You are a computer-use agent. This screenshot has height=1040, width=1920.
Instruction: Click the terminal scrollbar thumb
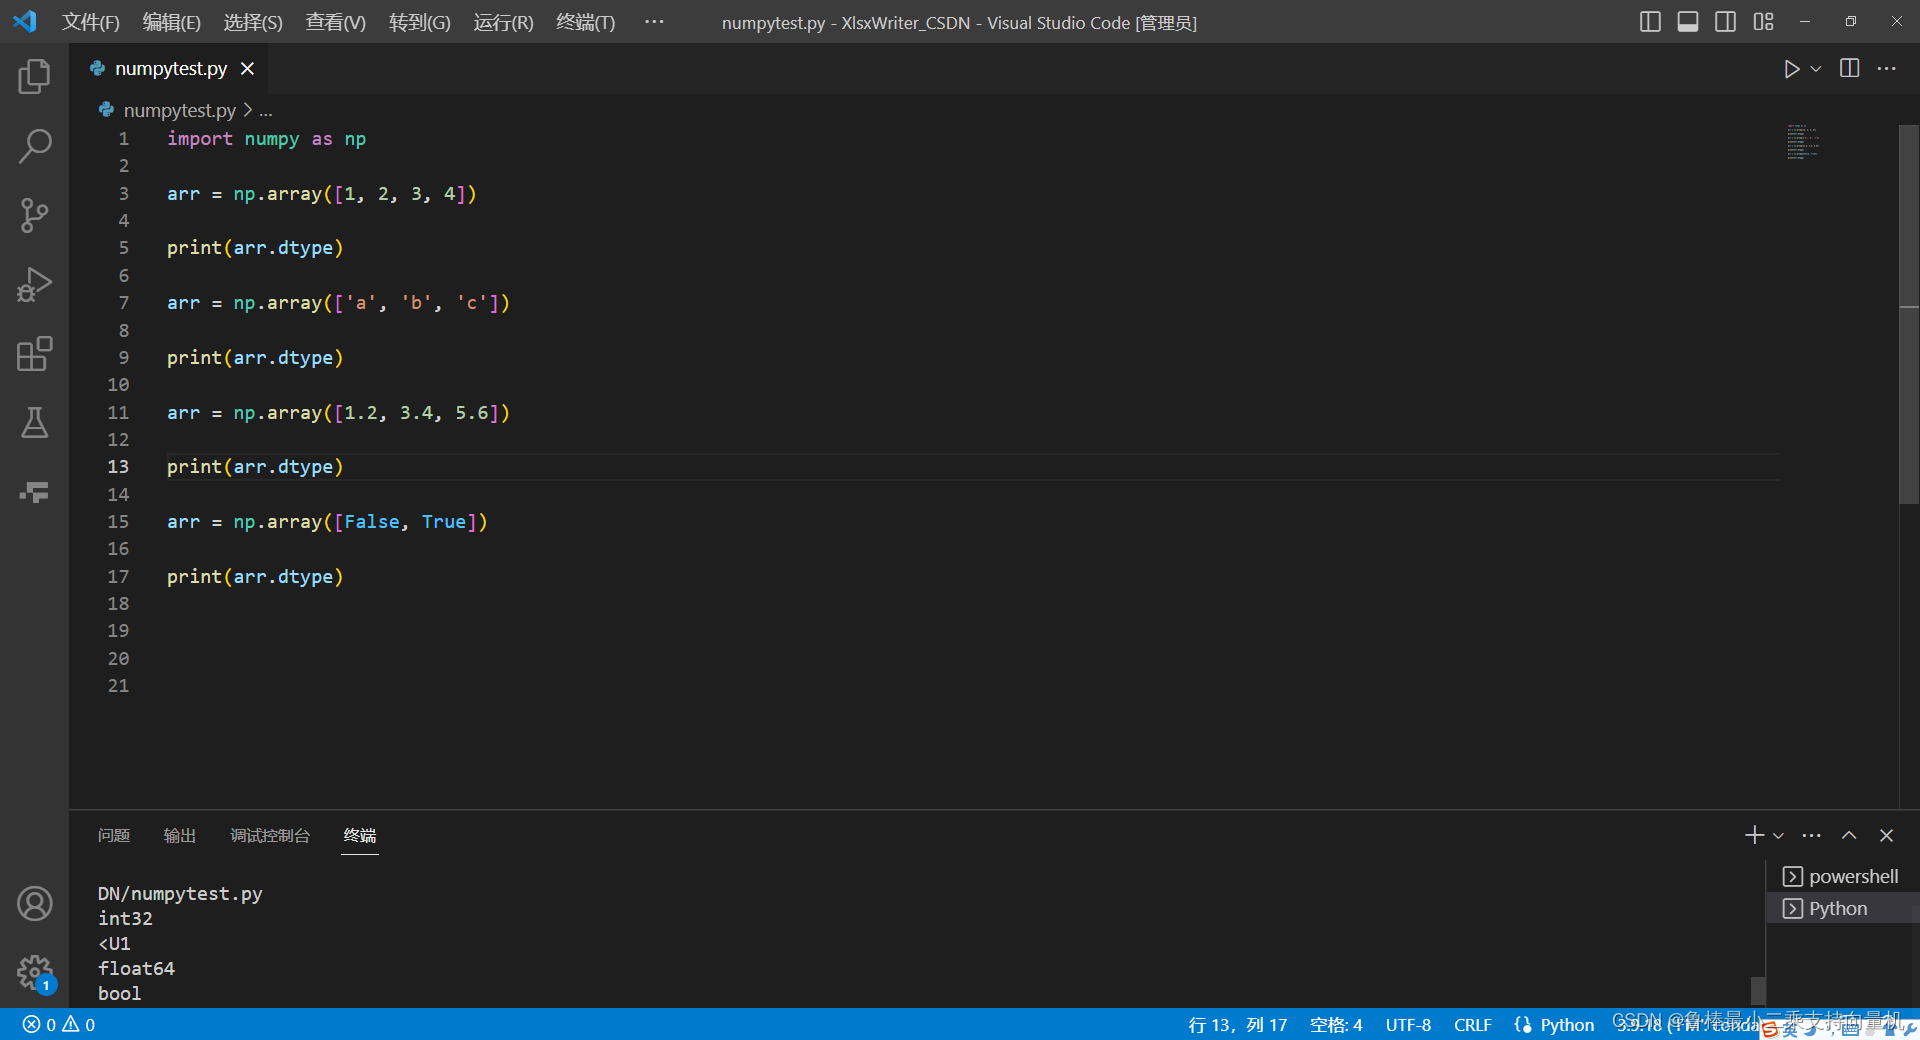[x=1757, y=990]
